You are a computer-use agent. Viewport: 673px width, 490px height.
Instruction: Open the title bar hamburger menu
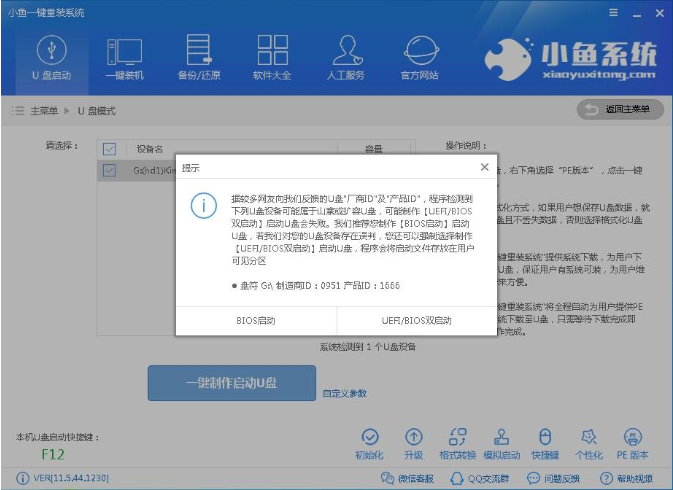click(x=613, y=12)
